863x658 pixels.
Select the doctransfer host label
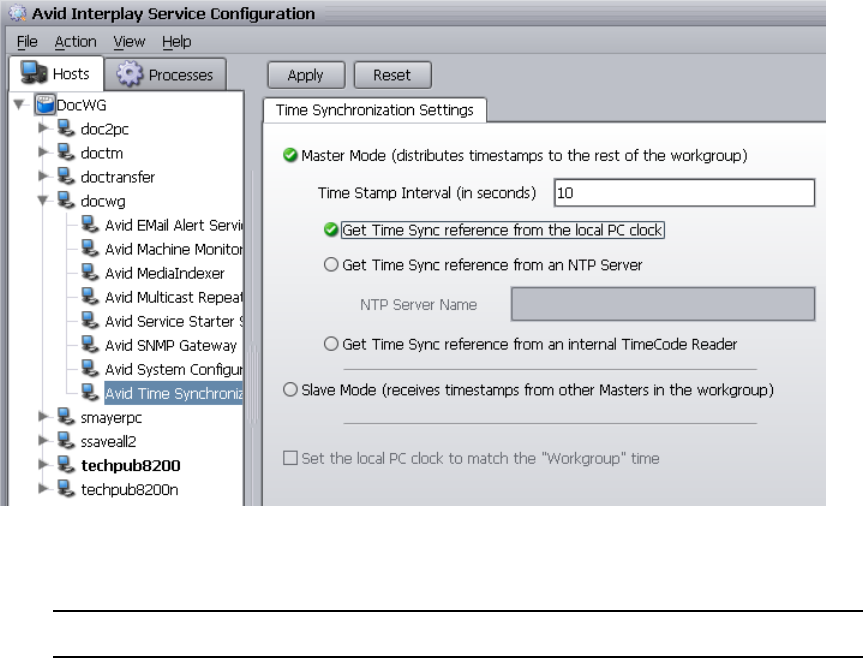coord(118,177)
